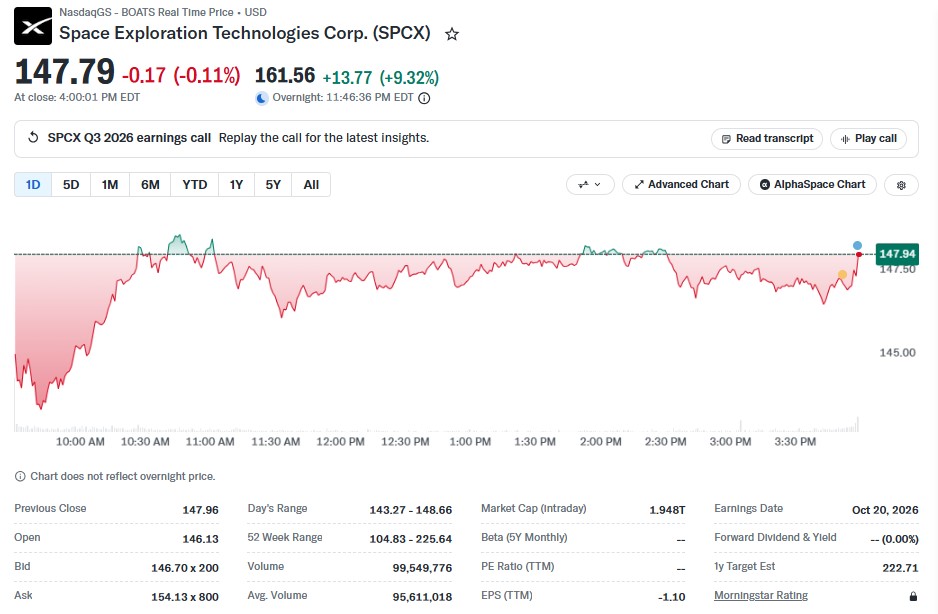Click the SPCX Q3 2026 earnings call title

tap(129, 138)
